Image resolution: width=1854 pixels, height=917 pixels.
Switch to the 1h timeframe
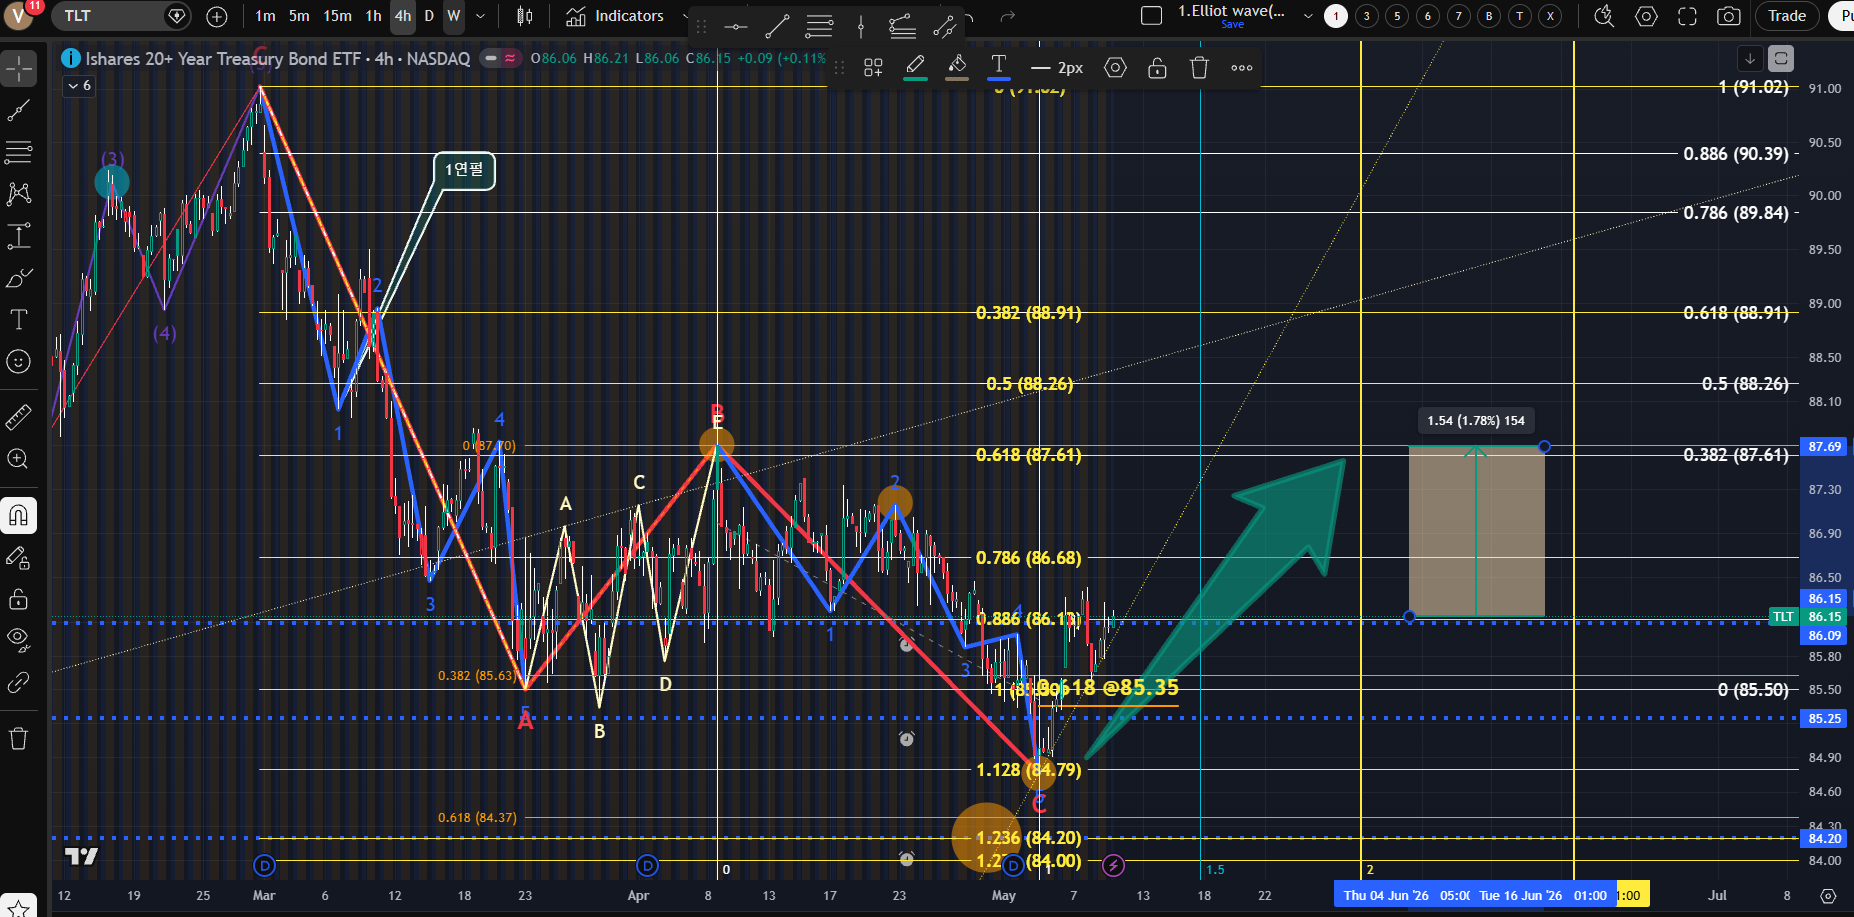pos(373,16)
